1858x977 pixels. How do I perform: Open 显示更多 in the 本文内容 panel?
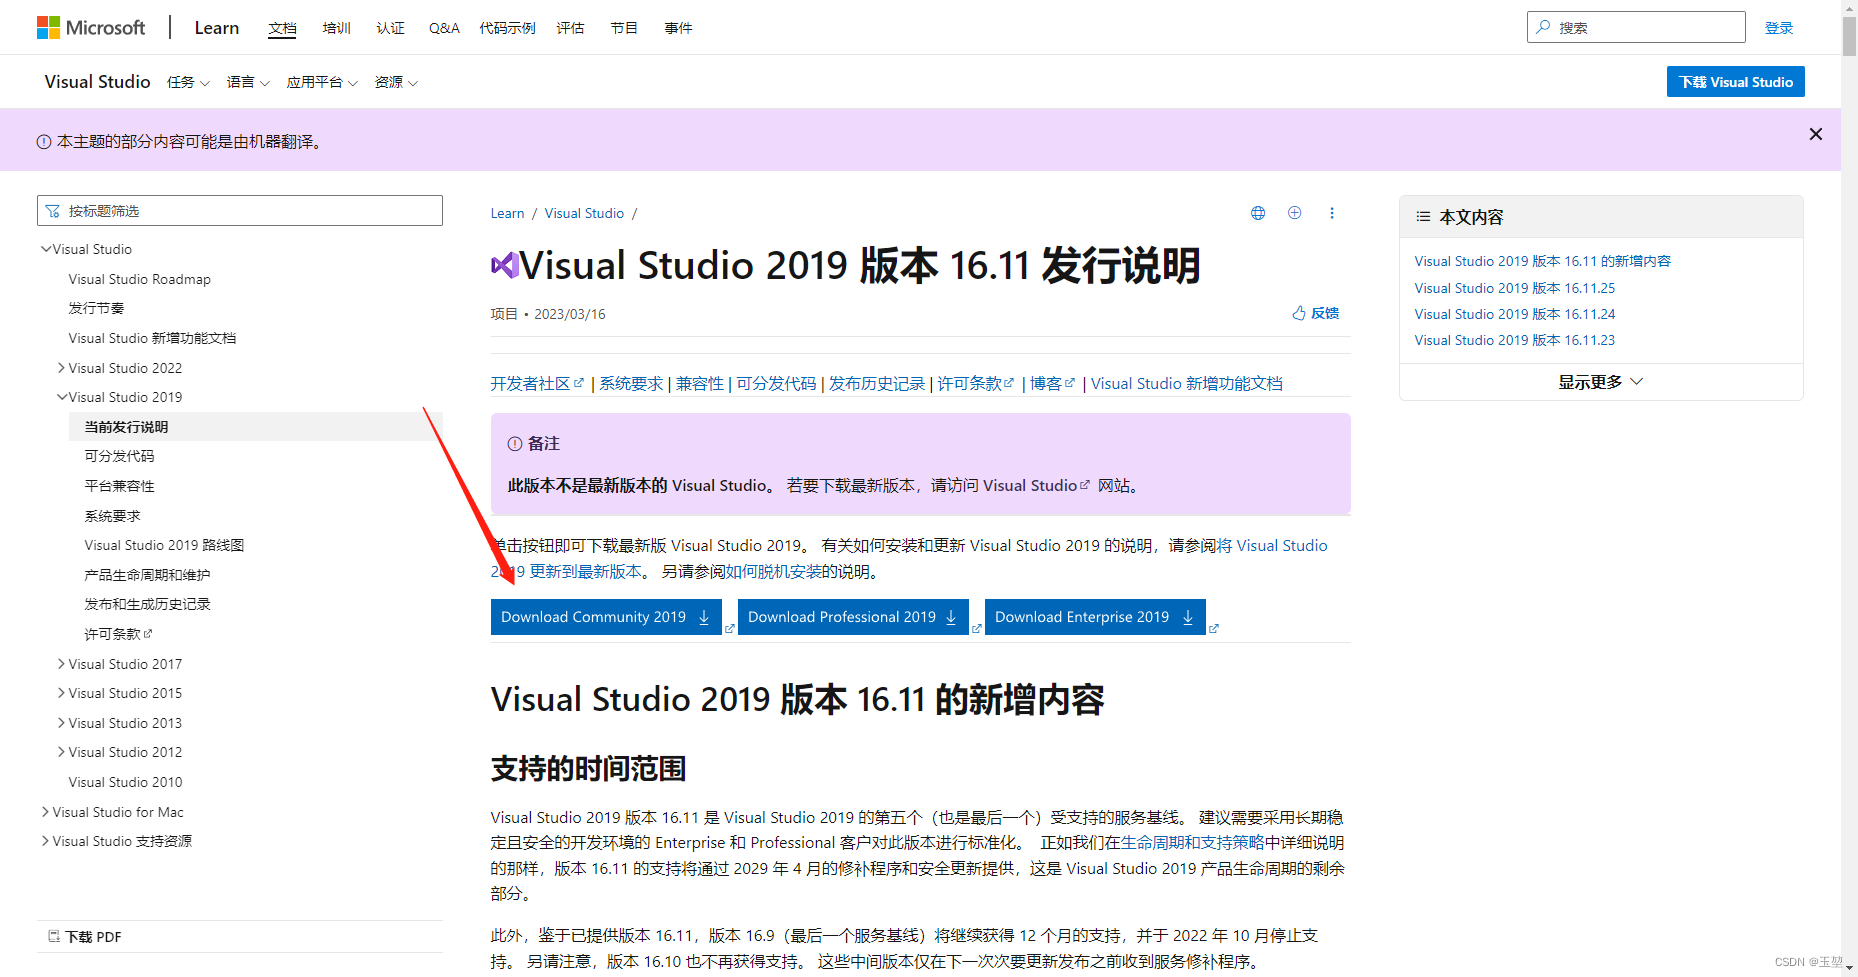[x=1600, y=381]
